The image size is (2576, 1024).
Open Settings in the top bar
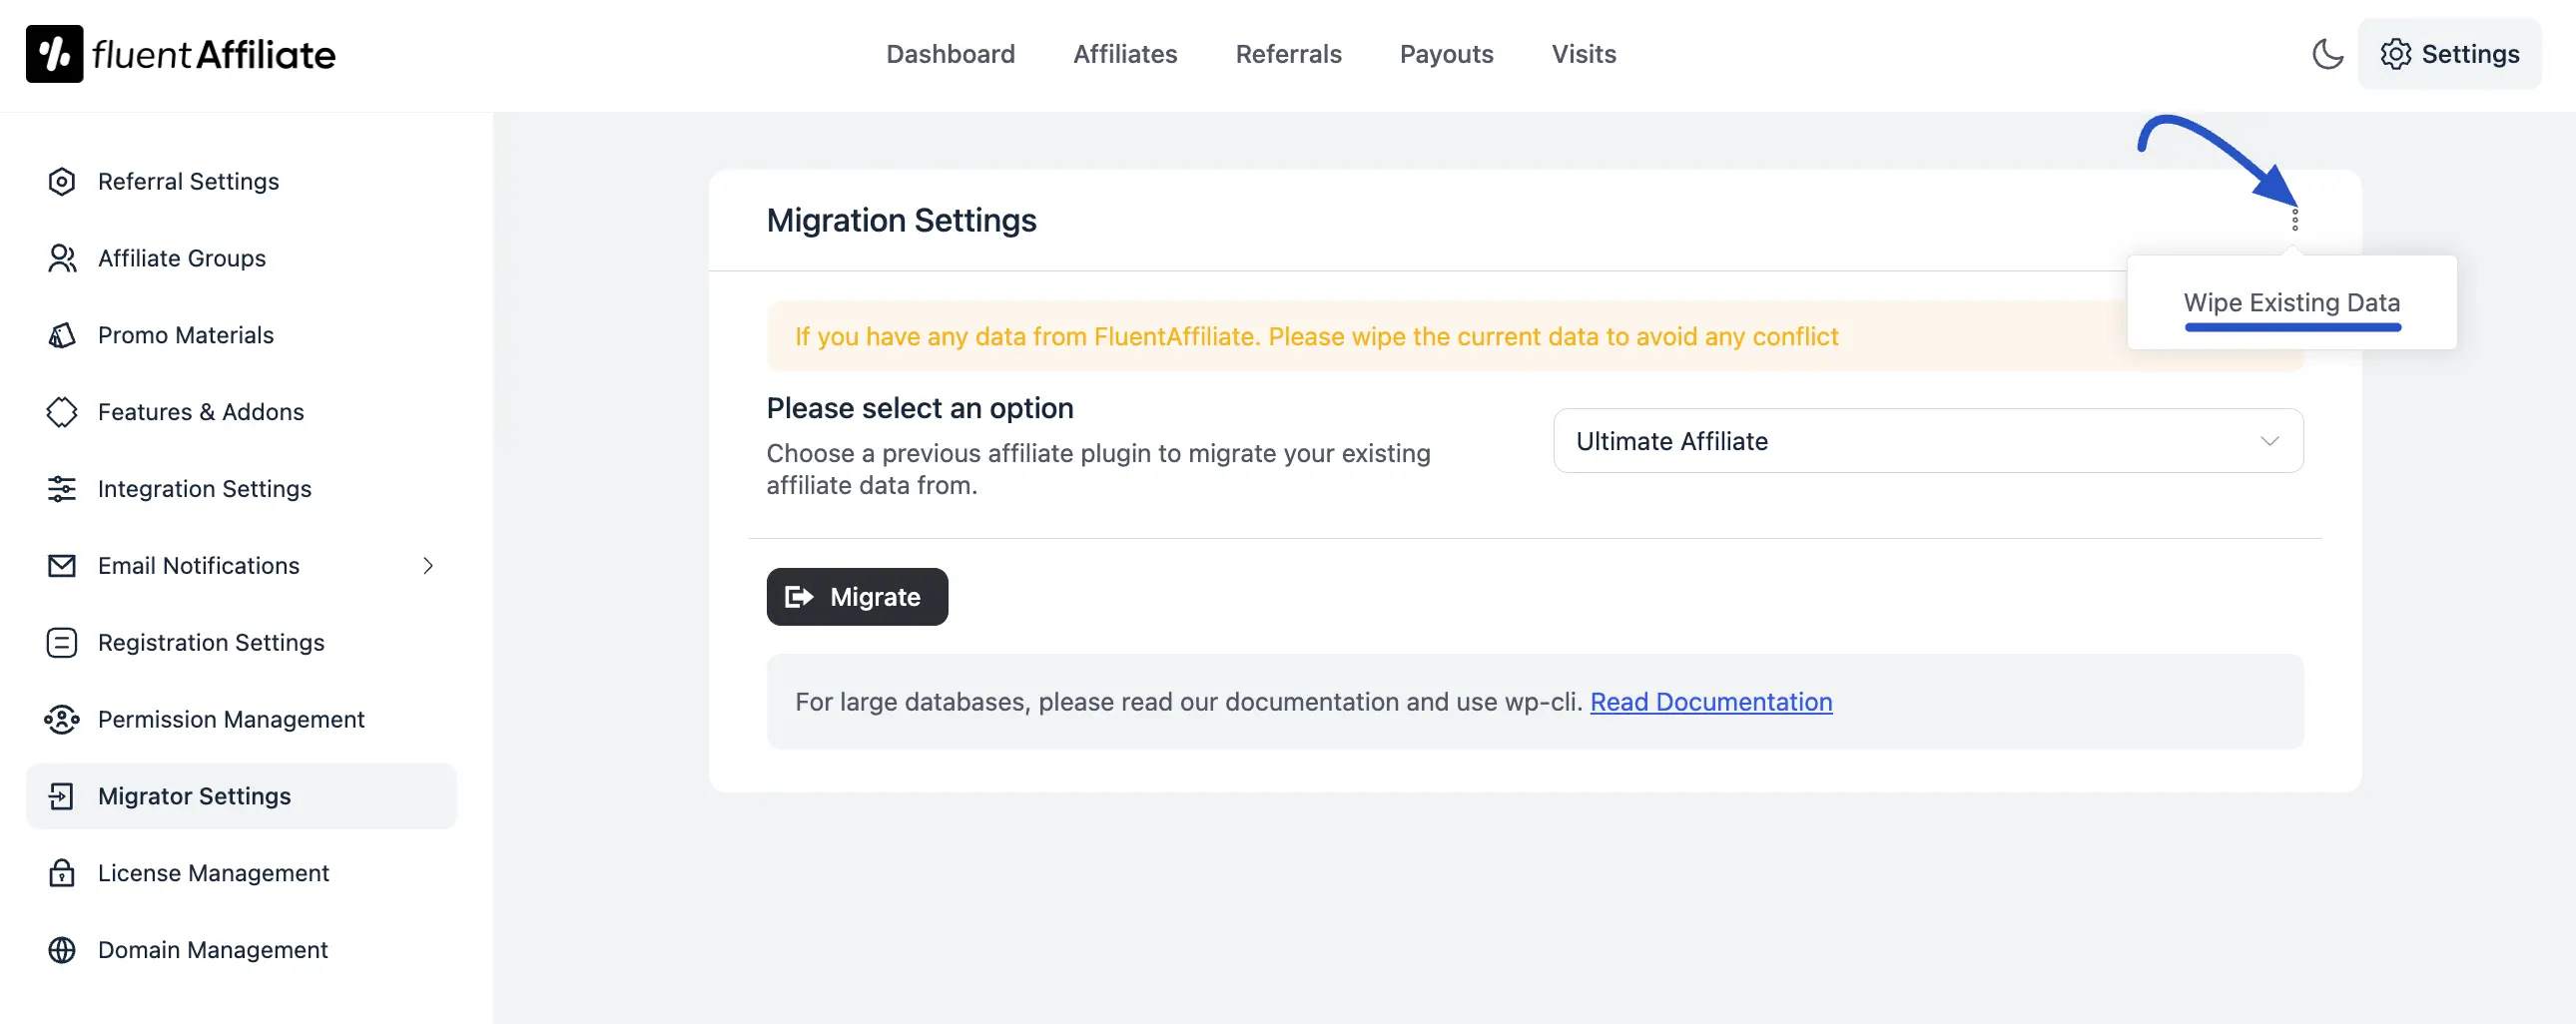[x=2449, y=54]
